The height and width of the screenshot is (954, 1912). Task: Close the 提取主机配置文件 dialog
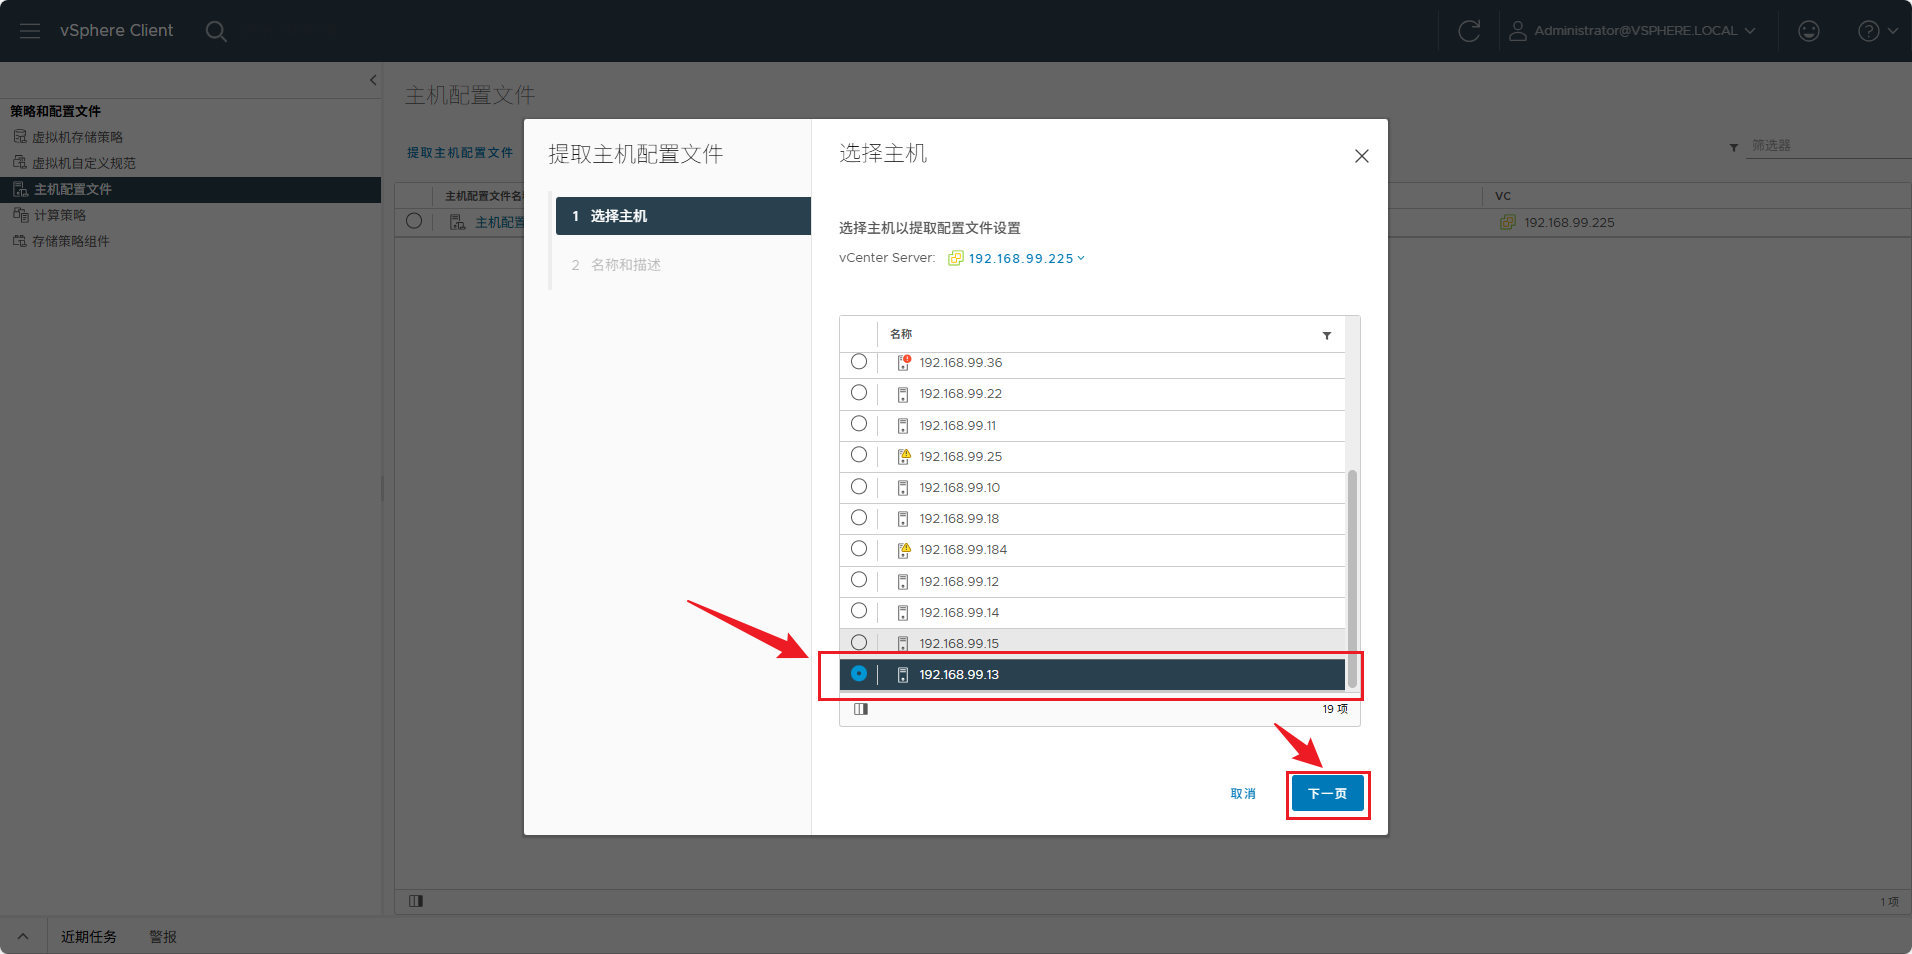tap(1361, 156)
